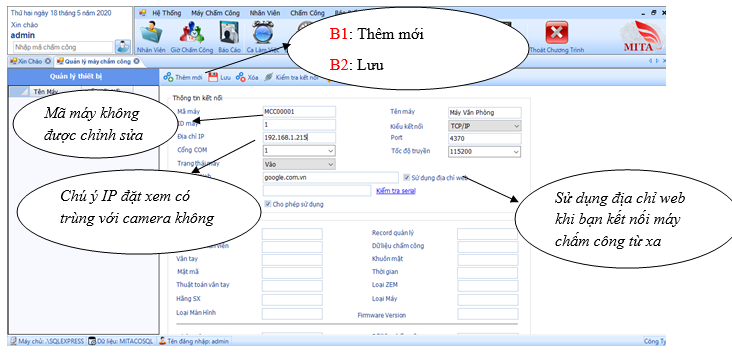Click the Hãng SX value field
The image size is (732, 360).
click(x=292, y=300)
